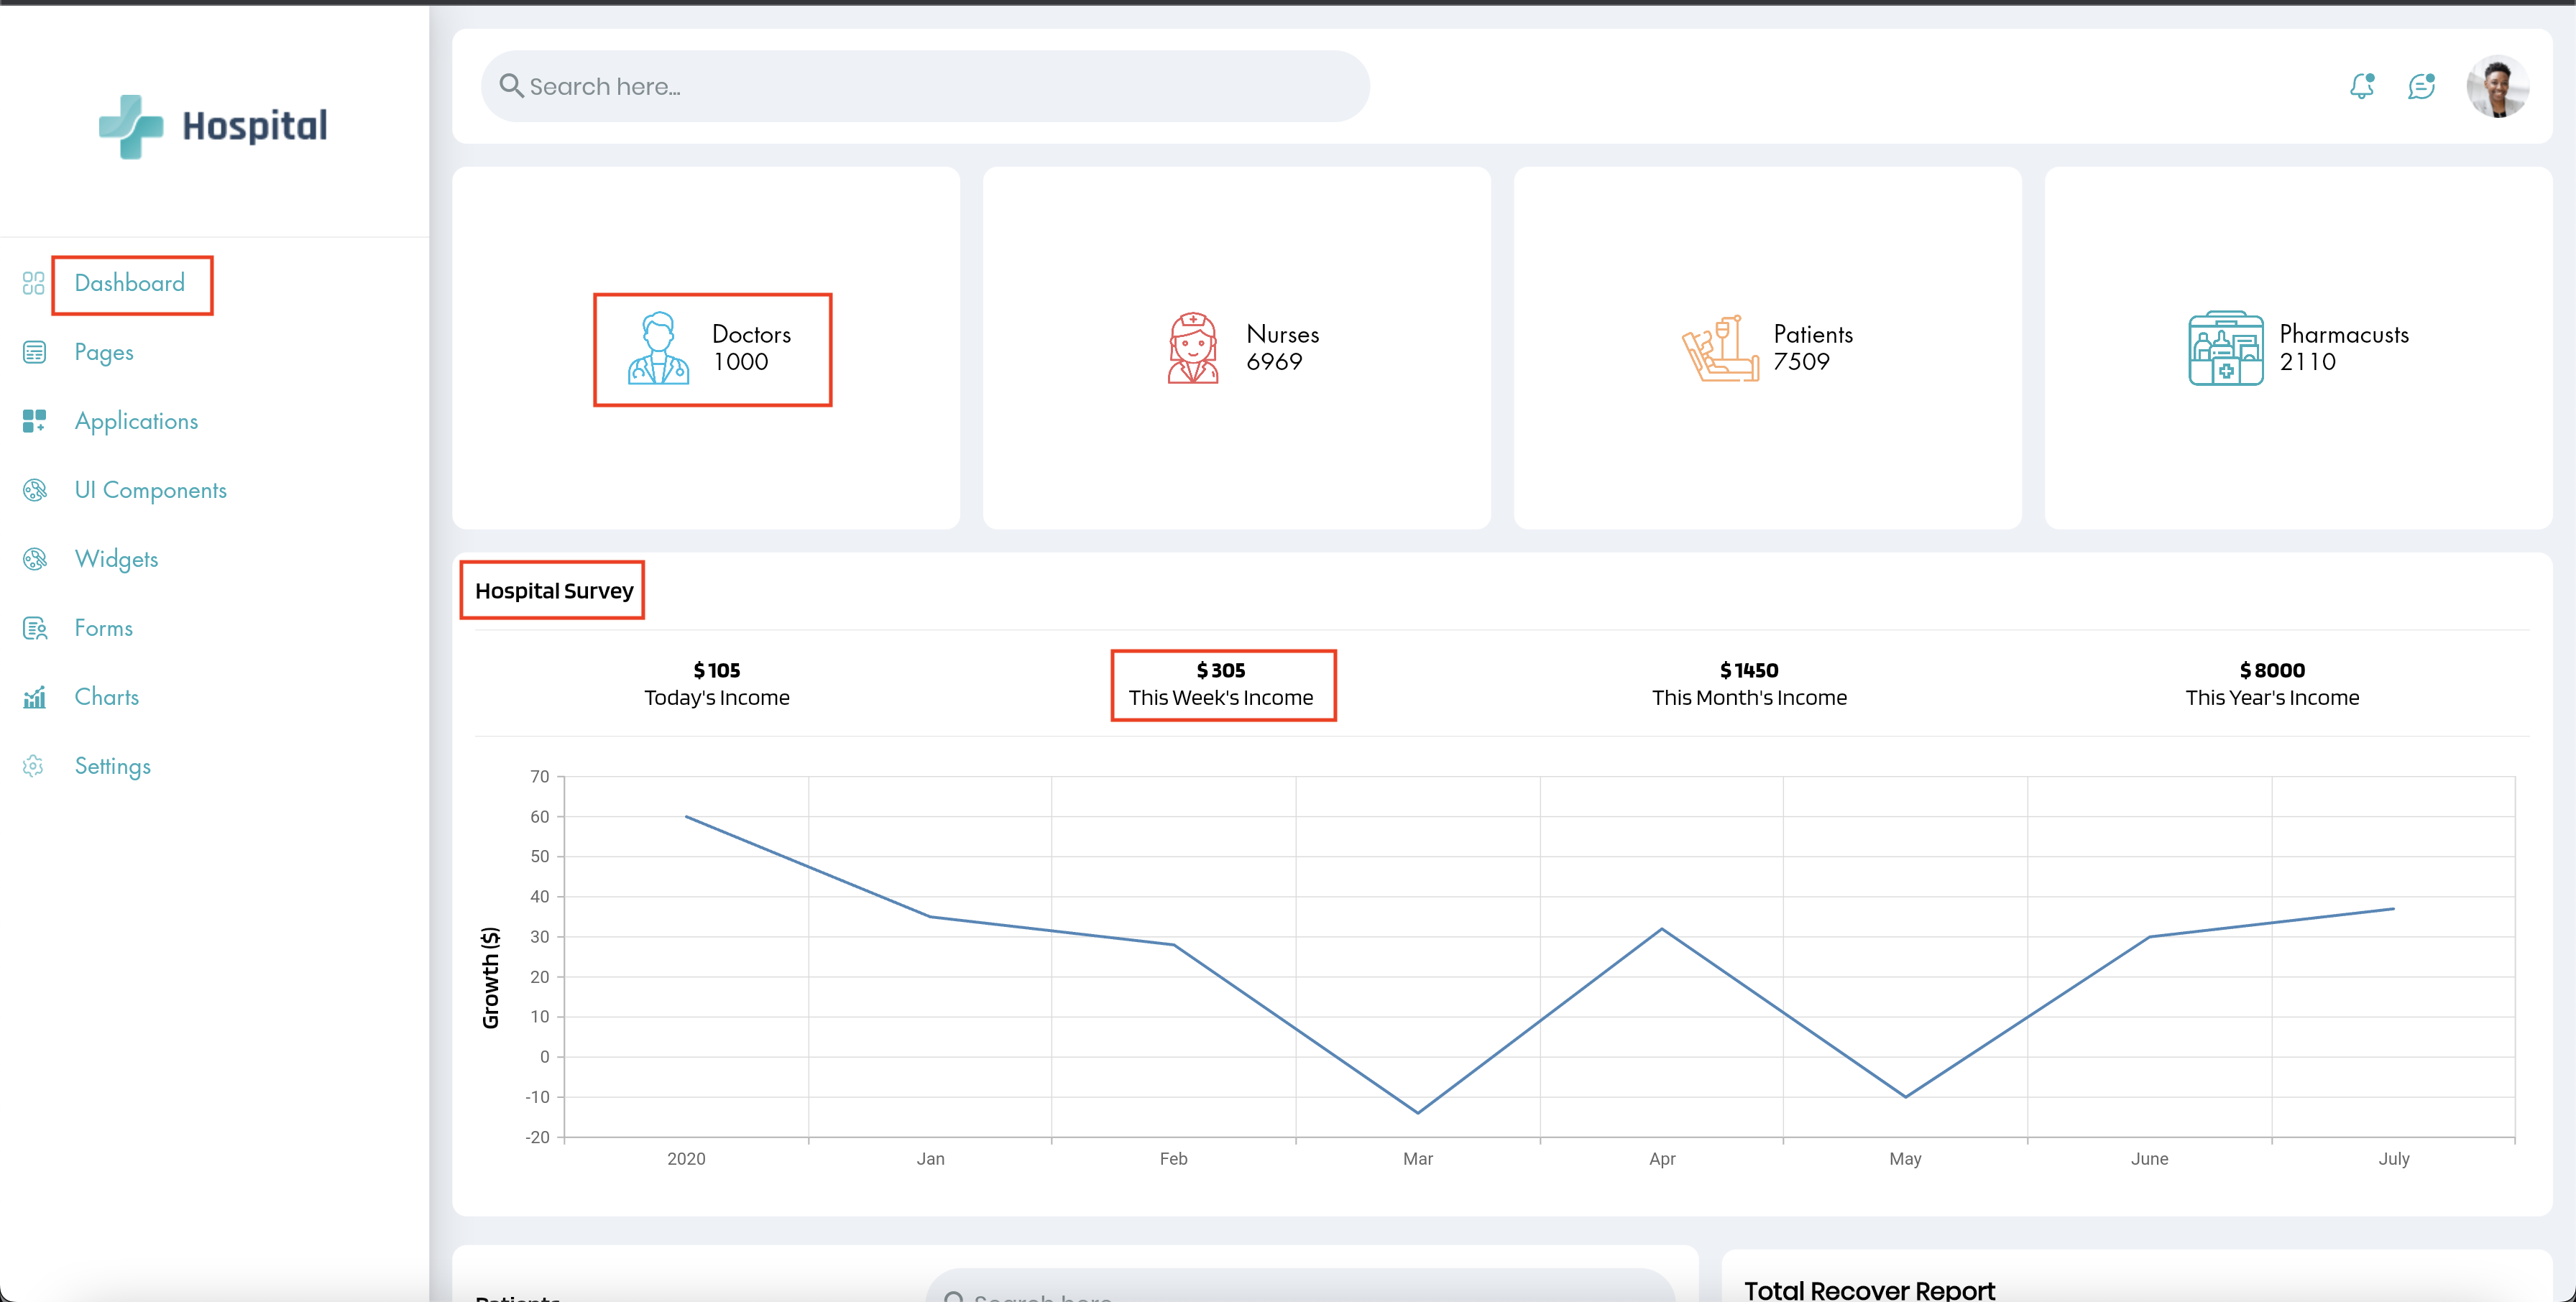
Task: Go to Widgets menu item
Action: 116,559
